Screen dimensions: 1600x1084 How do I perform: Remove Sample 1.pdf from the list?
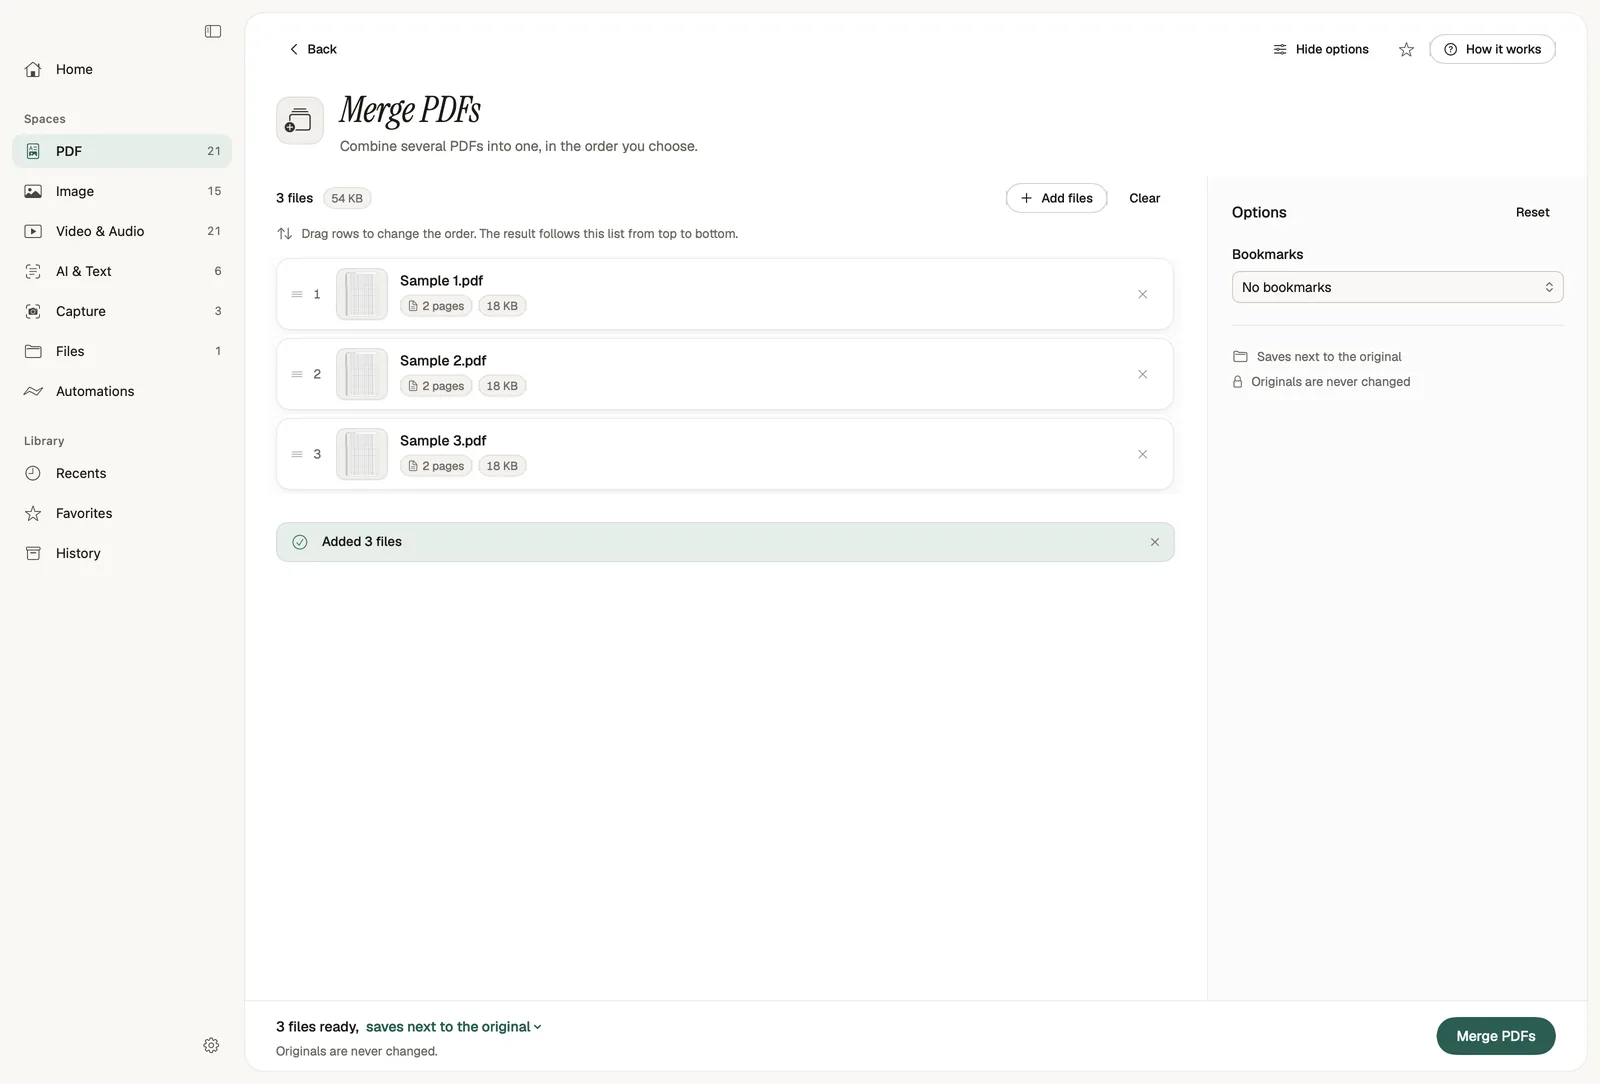tap(1142, 294)
